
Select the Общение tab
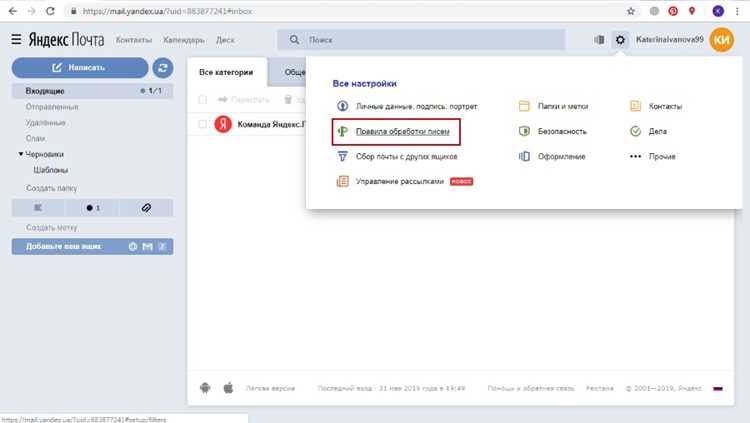coord(288,72)
